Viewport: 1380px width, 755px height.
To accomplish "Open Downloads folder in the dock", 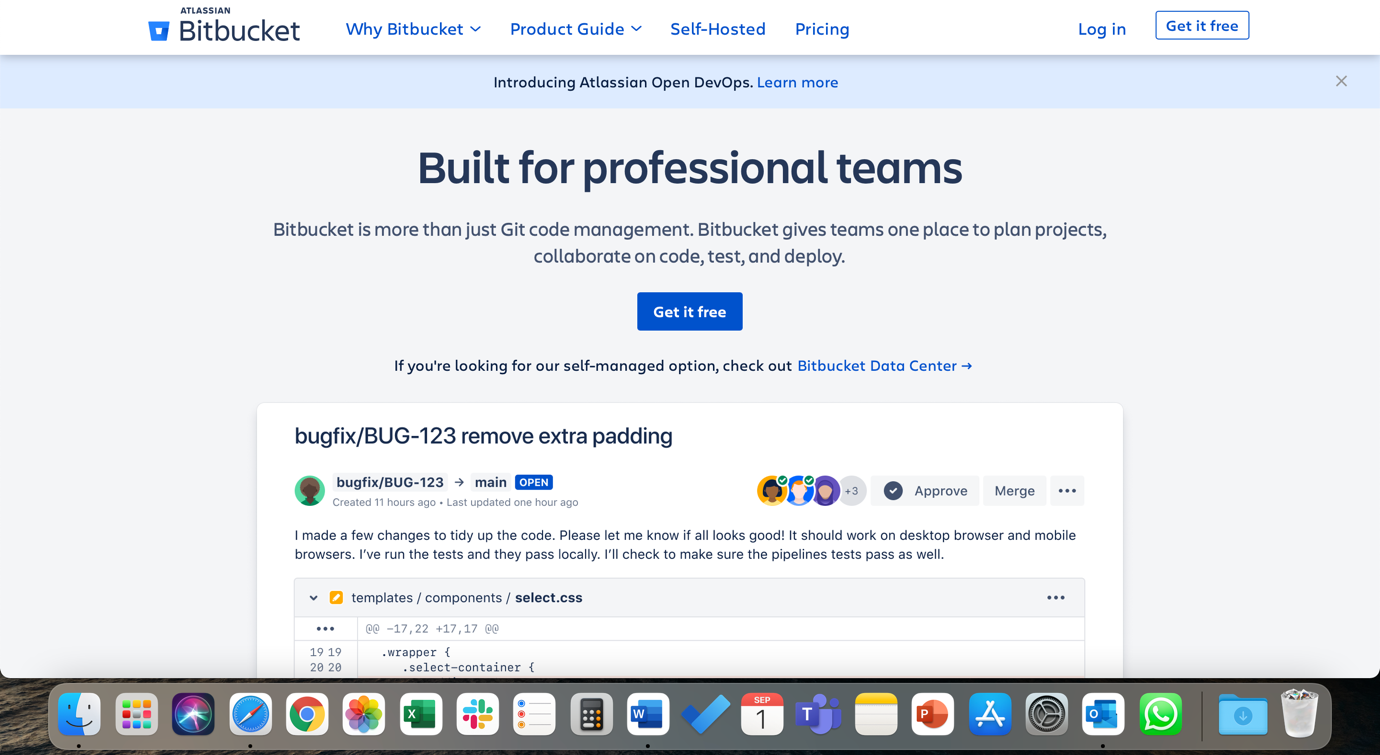I will (x=1243, y=714).
